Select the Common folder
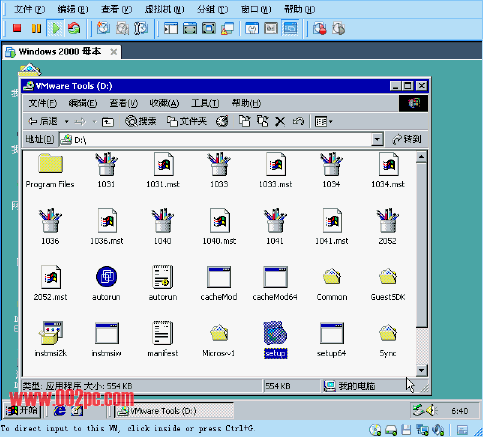The width and height of the screenshot is (483, 437). (x=332, y=283)
